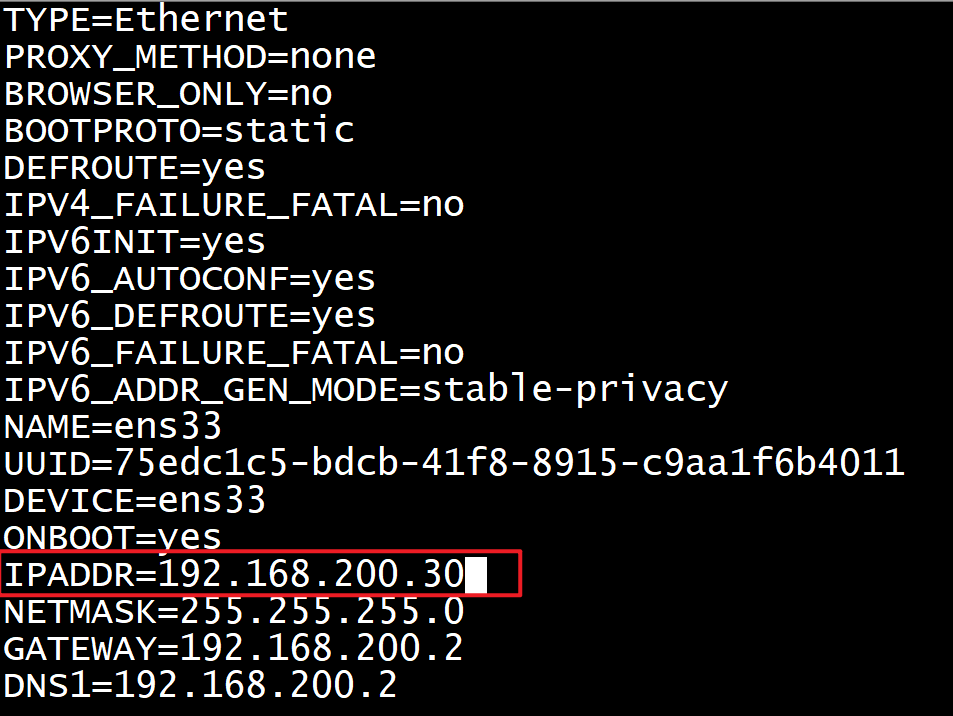Click the NAME=ens33 line
This screenshot has height=716, width=953.
[113, 426]
